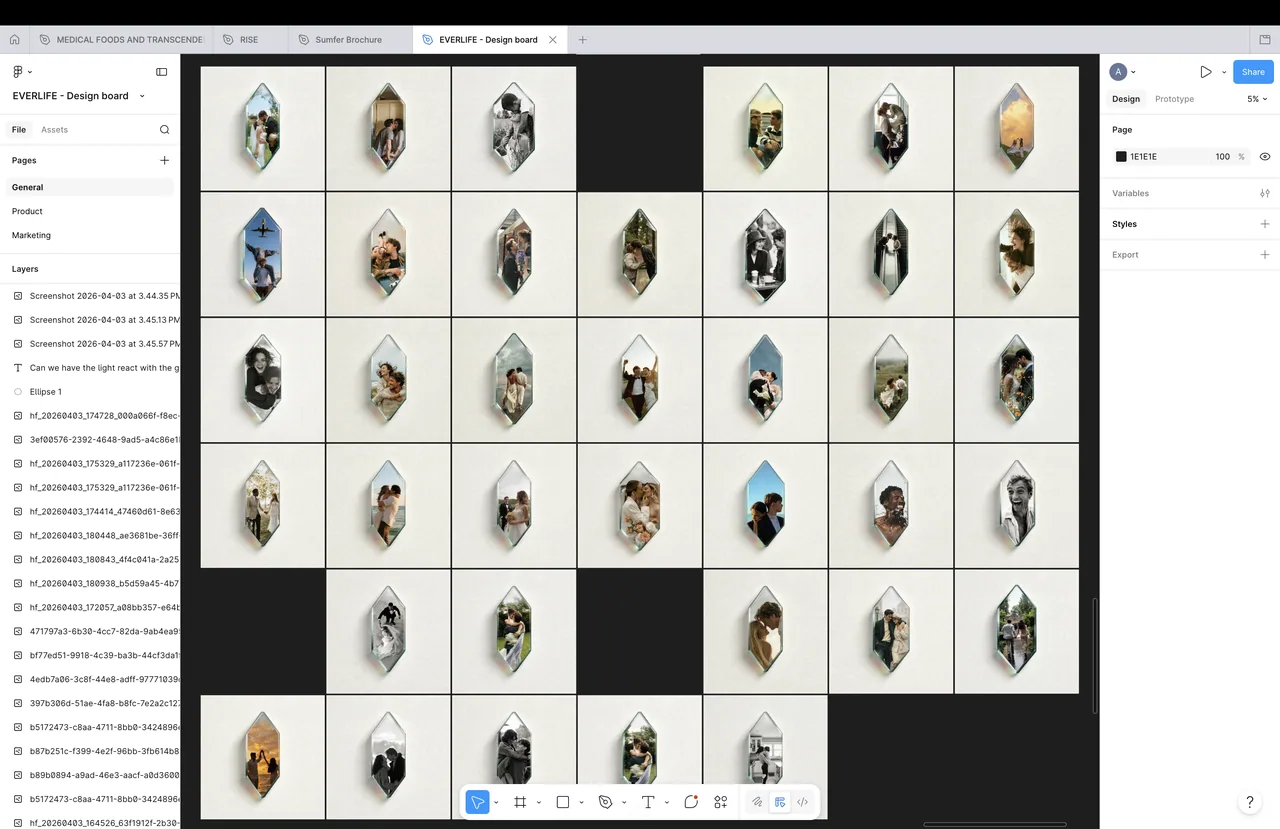Expand the EVERLIFE - Design board file name dropdown

point(142,96)
